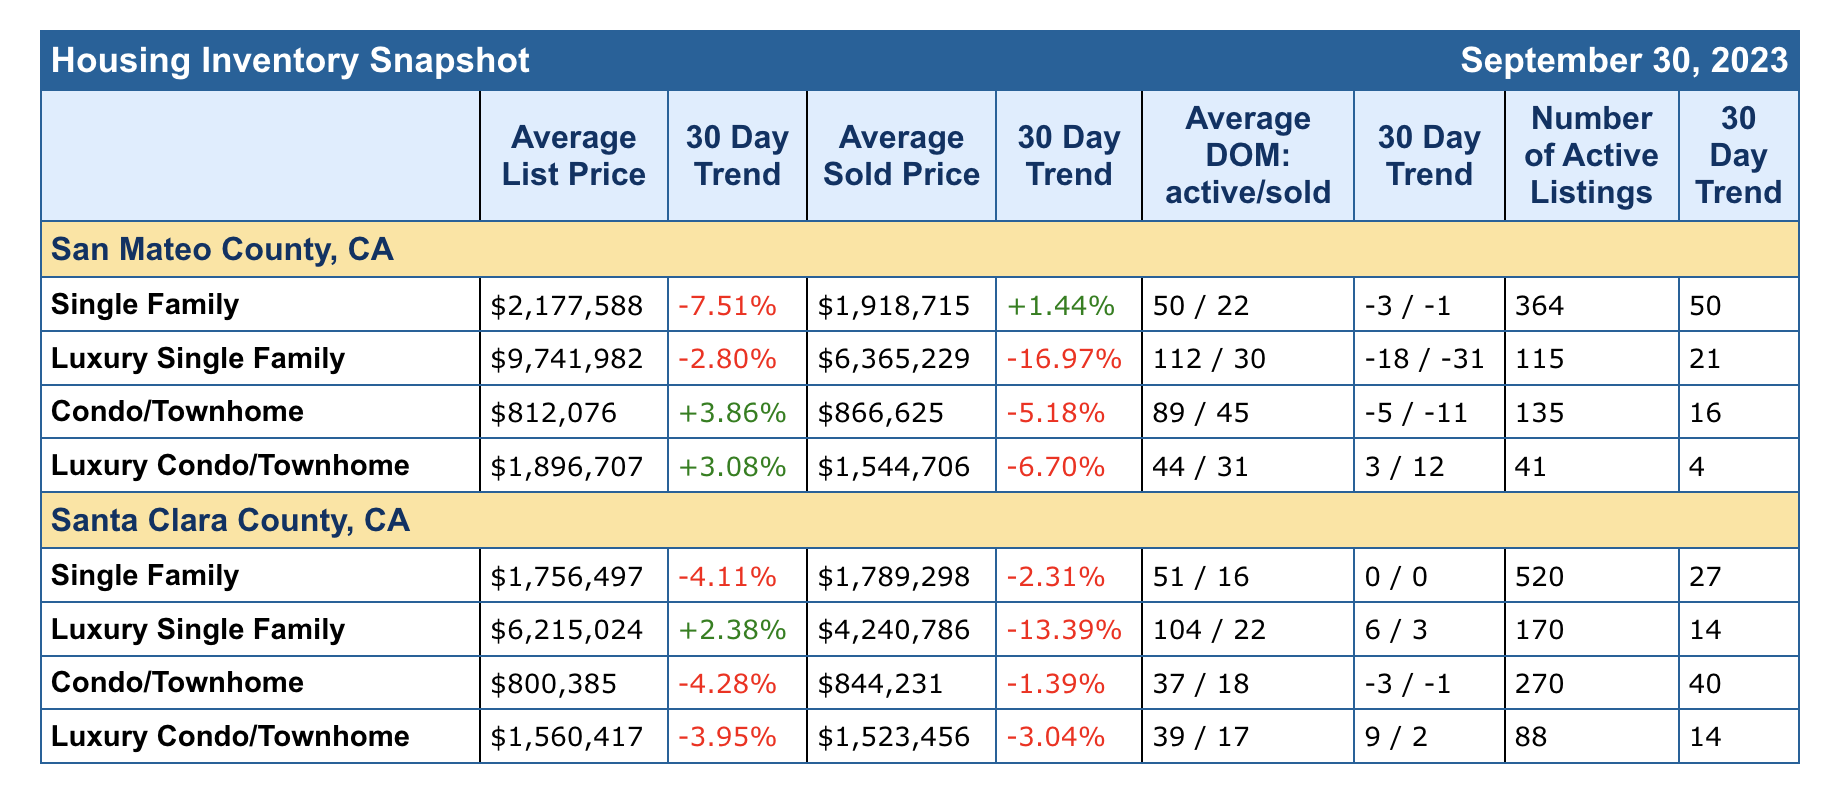Select the Average Sold Price column header
This screenshot has height=788, width=1830.
[901, 156]
